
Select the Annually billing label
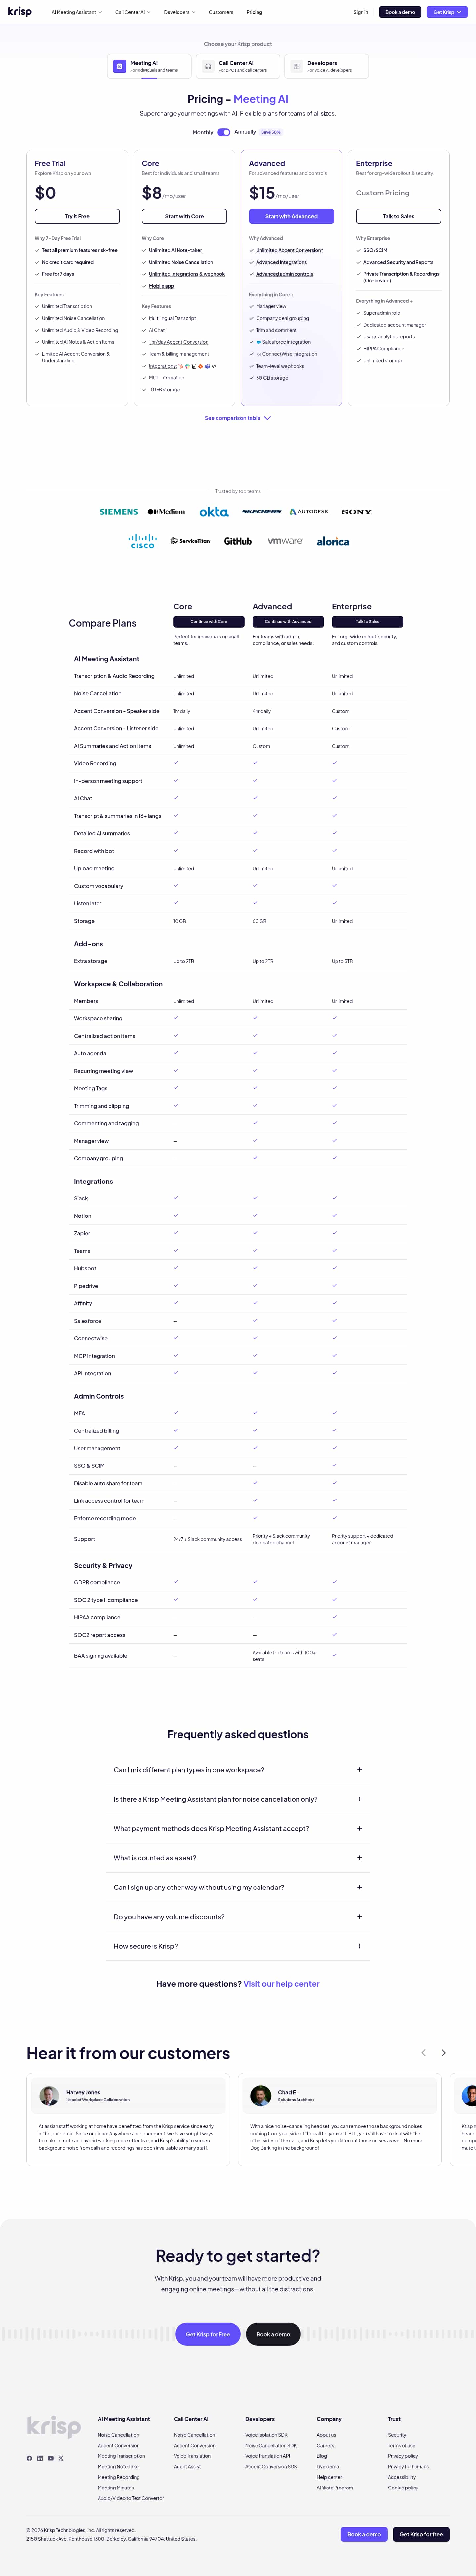click(x=245, y=132)
